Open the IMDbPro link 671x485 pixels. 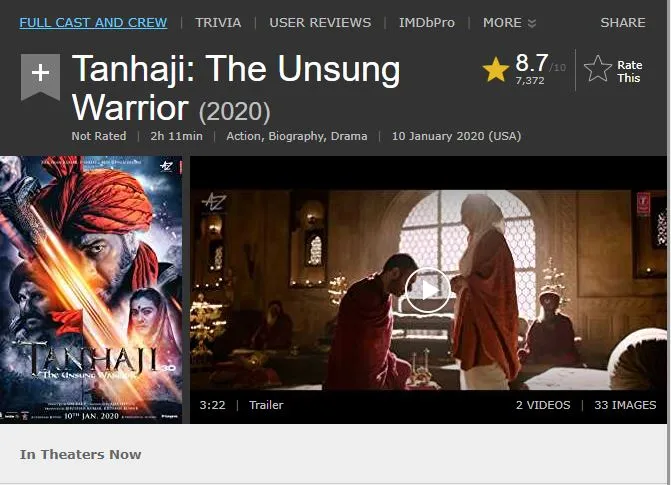click(427, 23)
